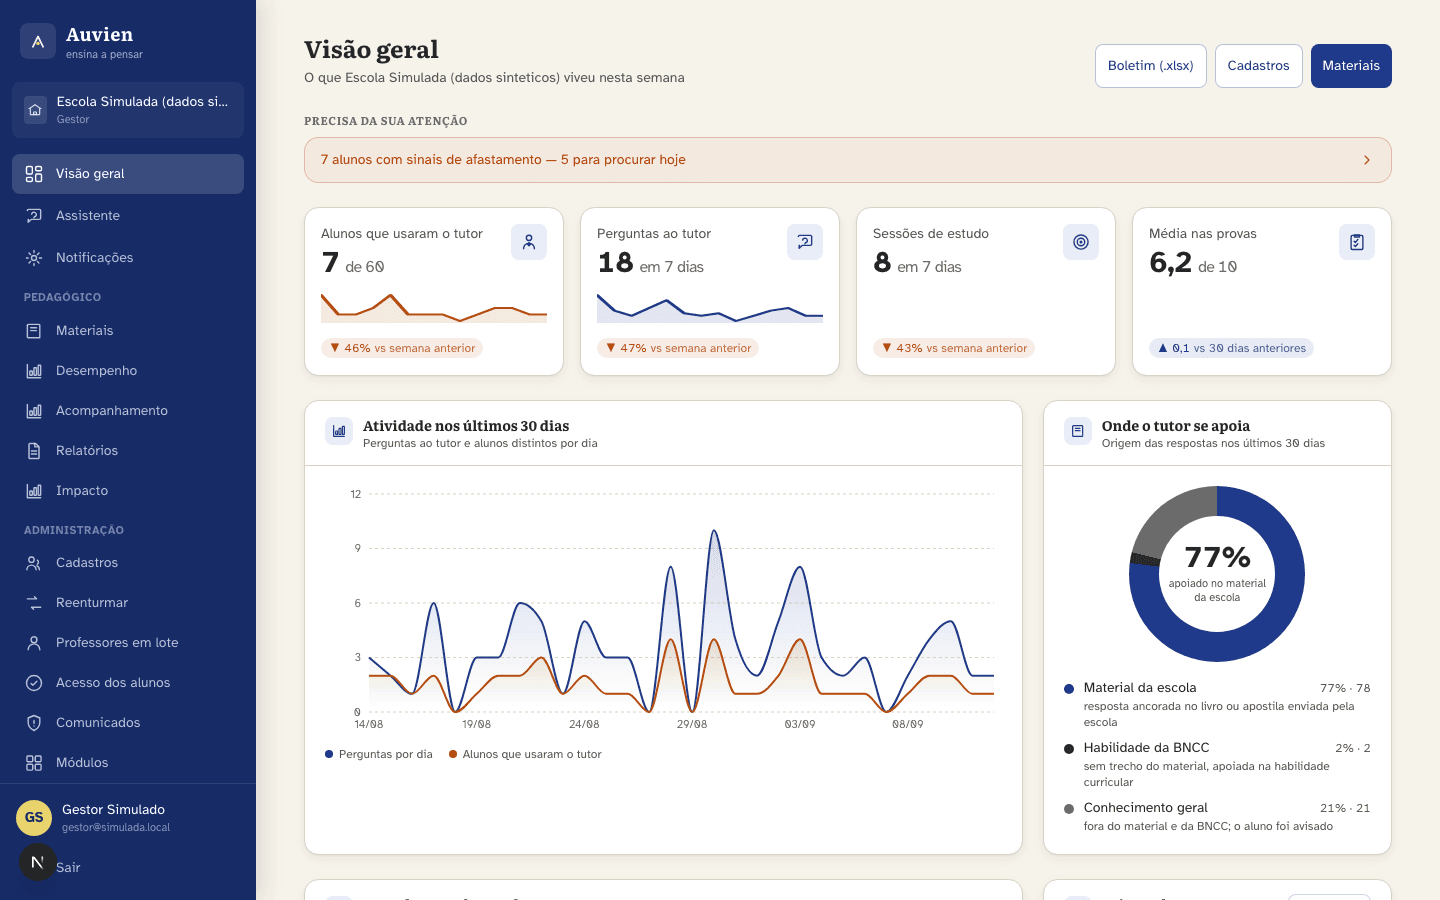Image resolution: width=1440 pixels, height=900 pixels.
Task: Click the Visão geral grid icon
Action: coord(34,174)
